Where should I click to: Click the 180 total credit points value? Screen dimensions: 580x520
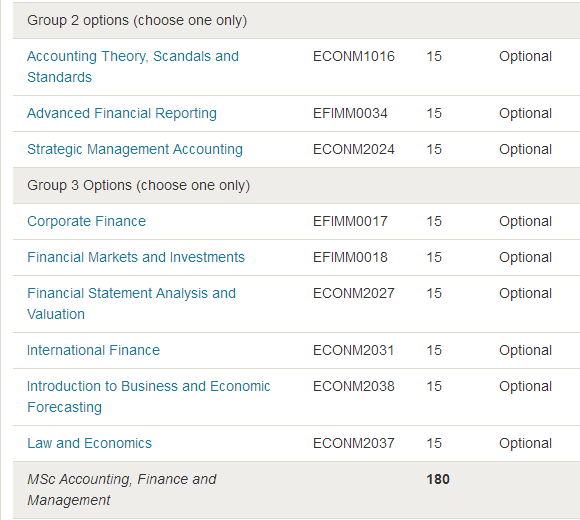[x=438, y=479]
